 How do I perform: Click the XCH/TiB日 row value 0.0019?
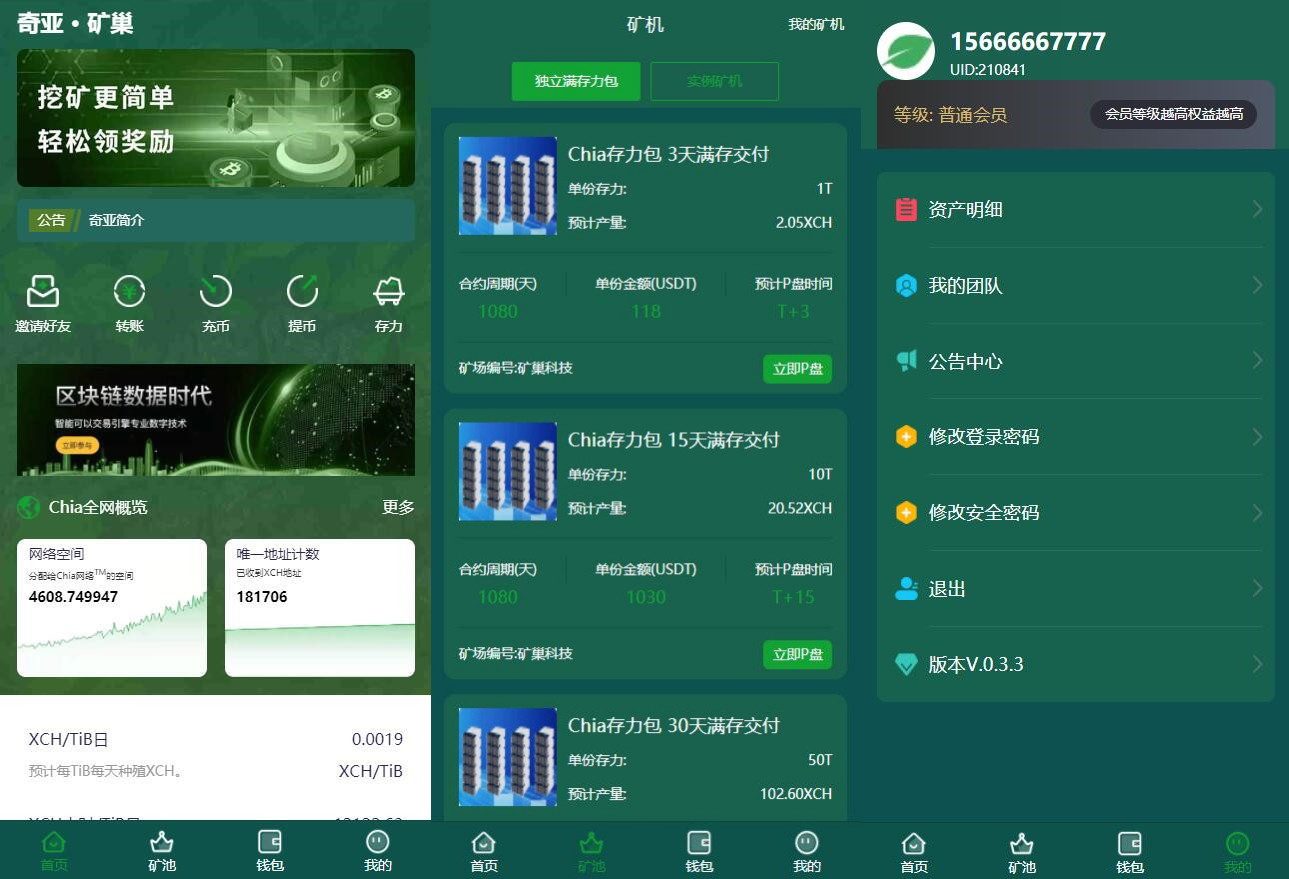click(377, 740)
